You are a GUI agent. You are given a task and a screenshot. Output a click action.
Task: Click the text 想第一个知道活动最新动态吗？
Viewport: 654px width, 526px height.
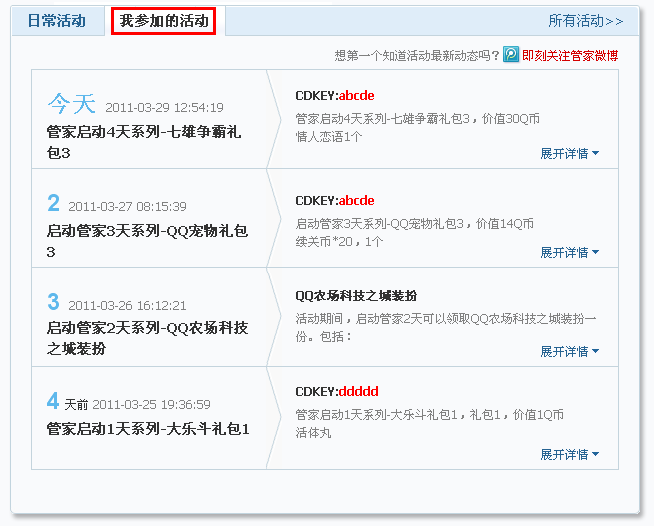pyautogui.click(x=417, y=56)
